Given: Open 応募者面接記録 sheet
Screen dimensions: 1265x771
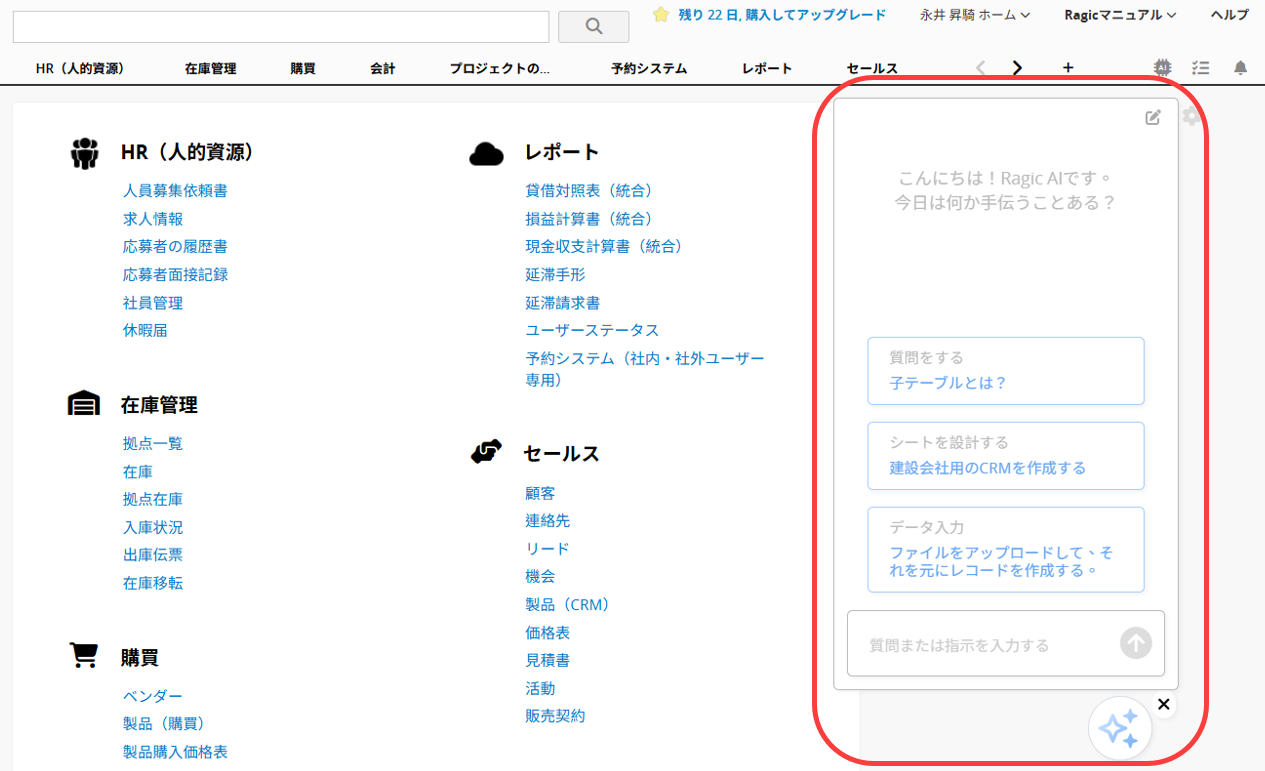Looking at the screenshot, I should [175, 274].
